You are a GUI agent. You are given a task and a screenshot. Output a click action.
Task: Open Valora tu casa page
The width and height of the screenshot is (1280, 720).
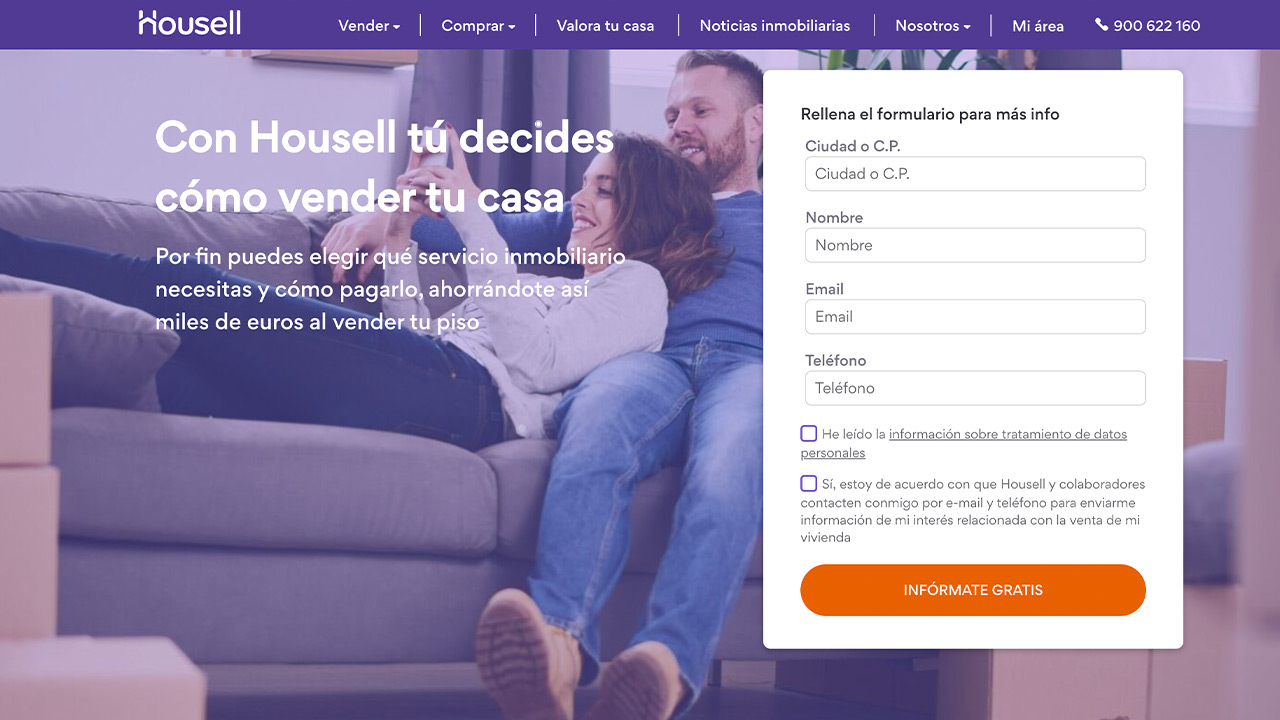[x=605, y=26]
